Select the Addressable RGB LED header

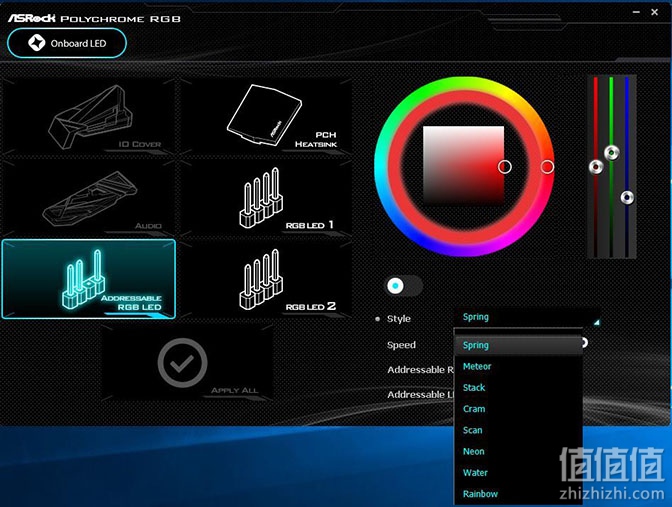tap(89, 279)
